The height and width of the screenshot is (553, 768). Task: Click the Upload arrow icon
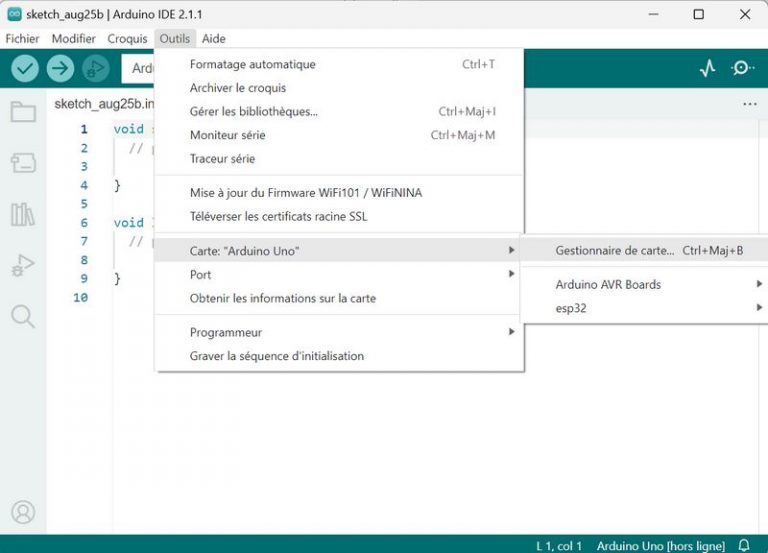point(60,68)
